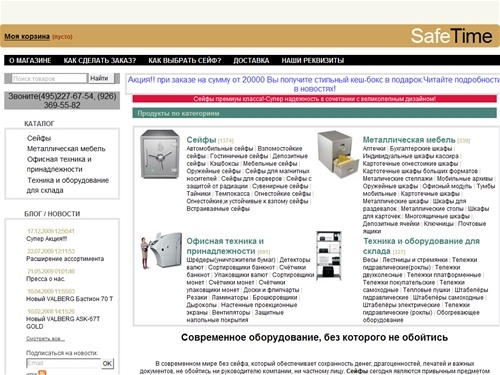Screen dimensions: 500x375
Task: Open Металлические стеллажи subcategory
Action: 397,179
